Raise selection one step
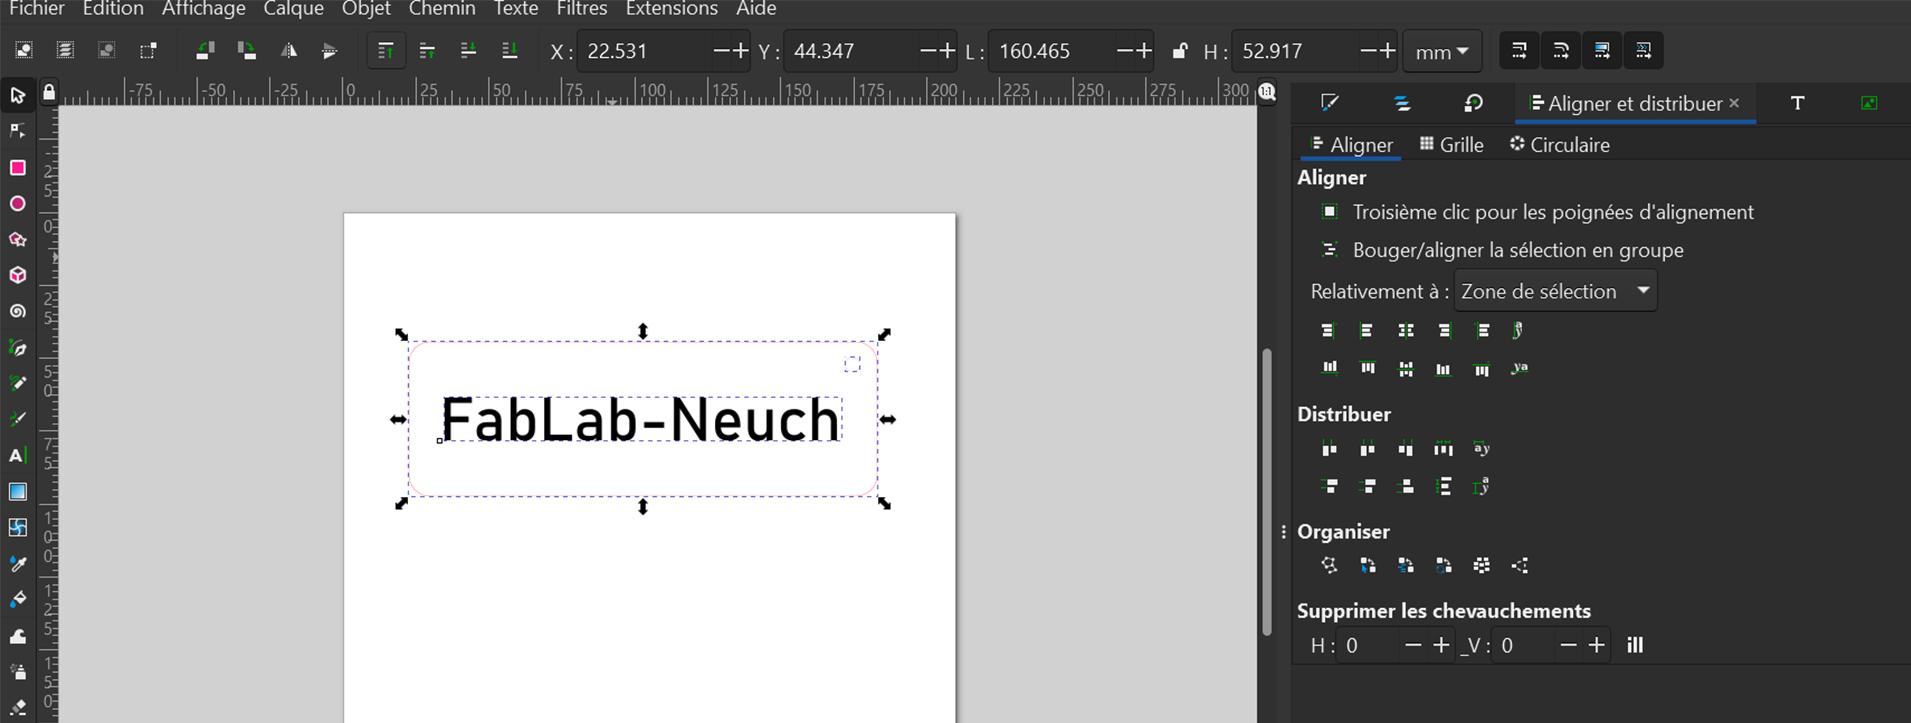Screen dimensions: 1911x723 (x=427, y=50)
